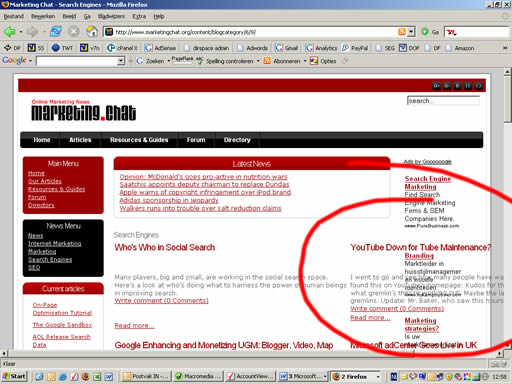Open the Help menu
The width and height of the screenshot is (512, 384).
click(x=159, y=16)
